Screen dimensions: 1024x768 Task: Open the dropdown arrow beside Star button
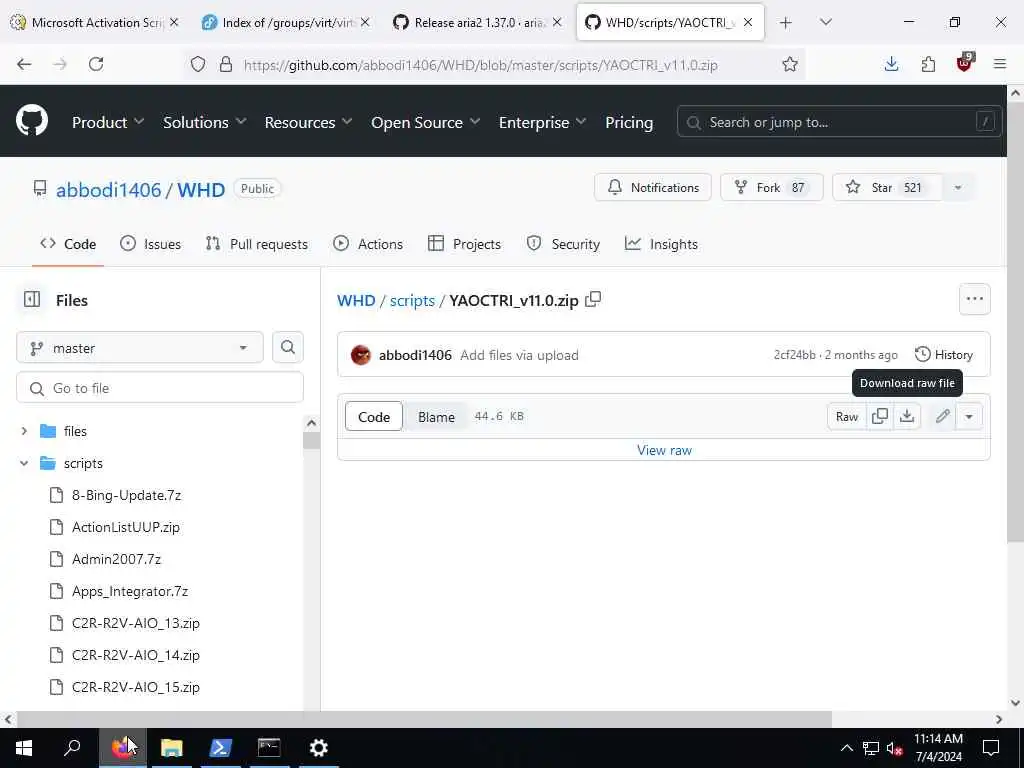point(957,187)
